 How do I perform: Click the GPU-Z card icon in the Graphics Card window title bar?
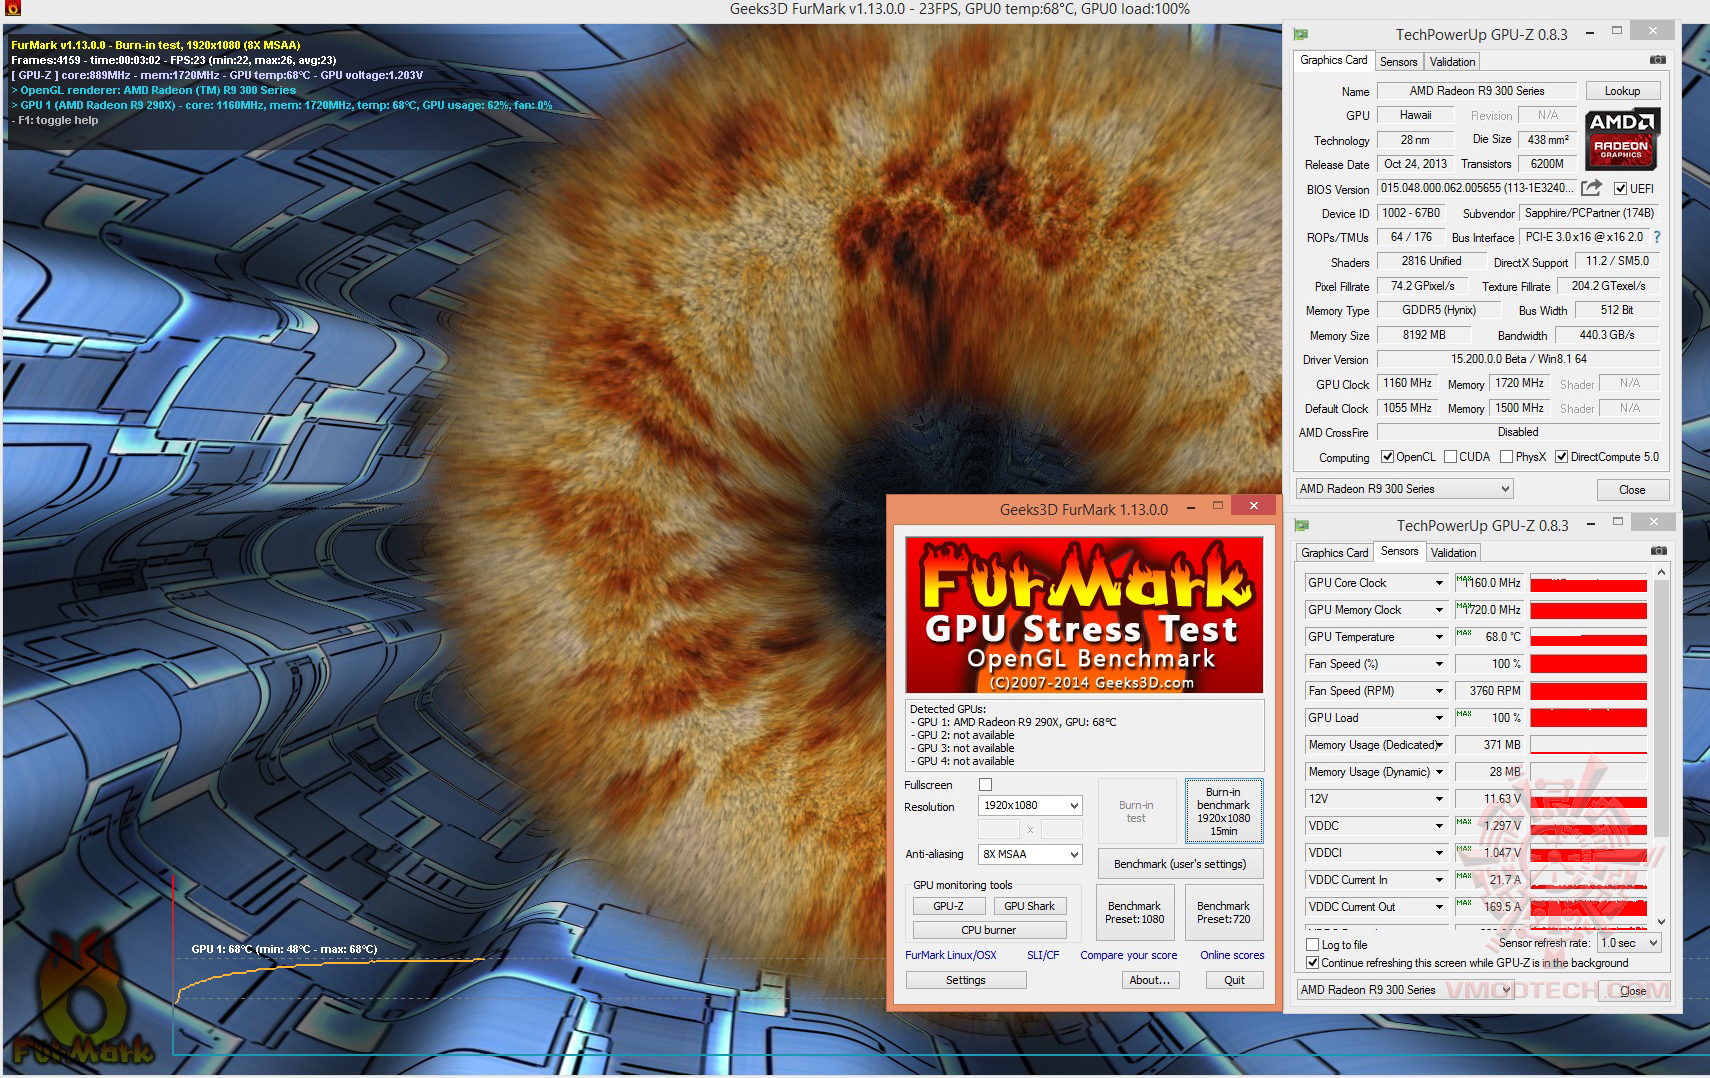point(1301,34)
